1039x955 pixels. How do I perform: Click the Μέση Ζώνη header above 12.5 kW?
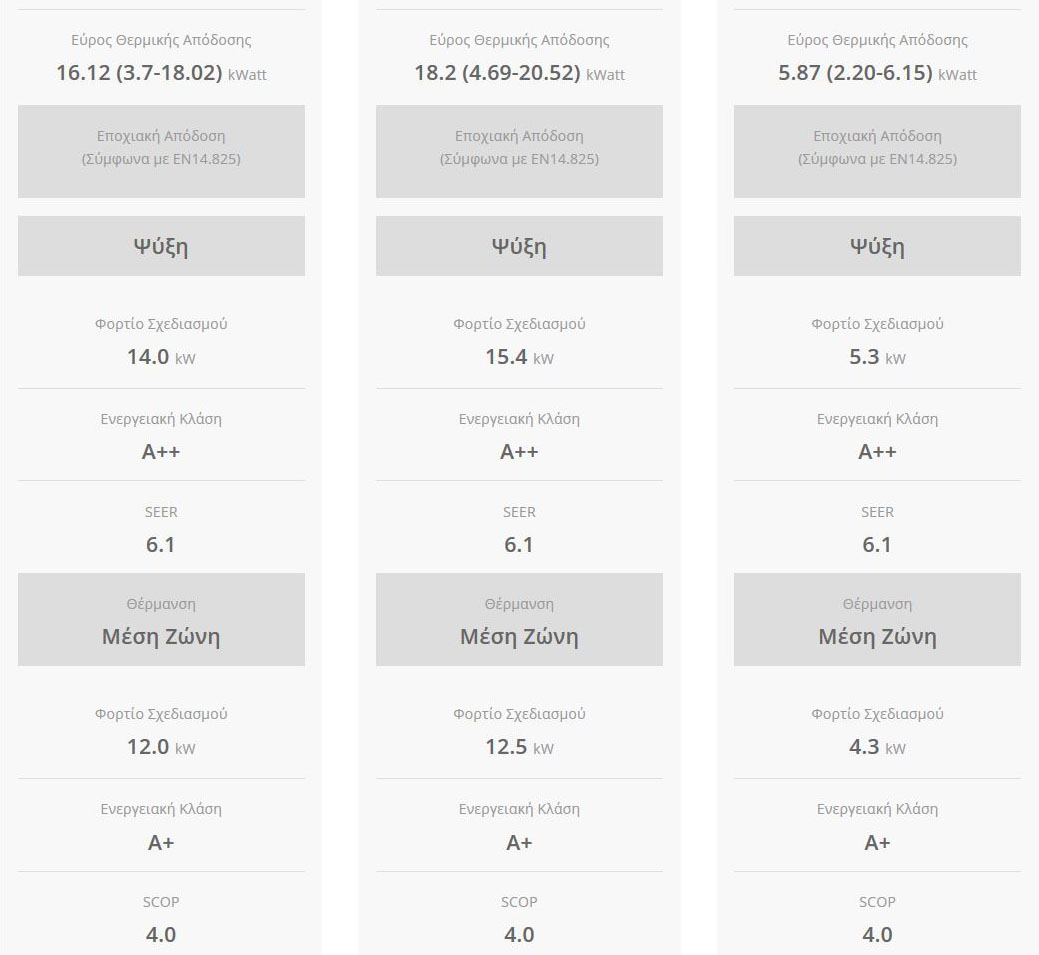click(x=519, y=636)
